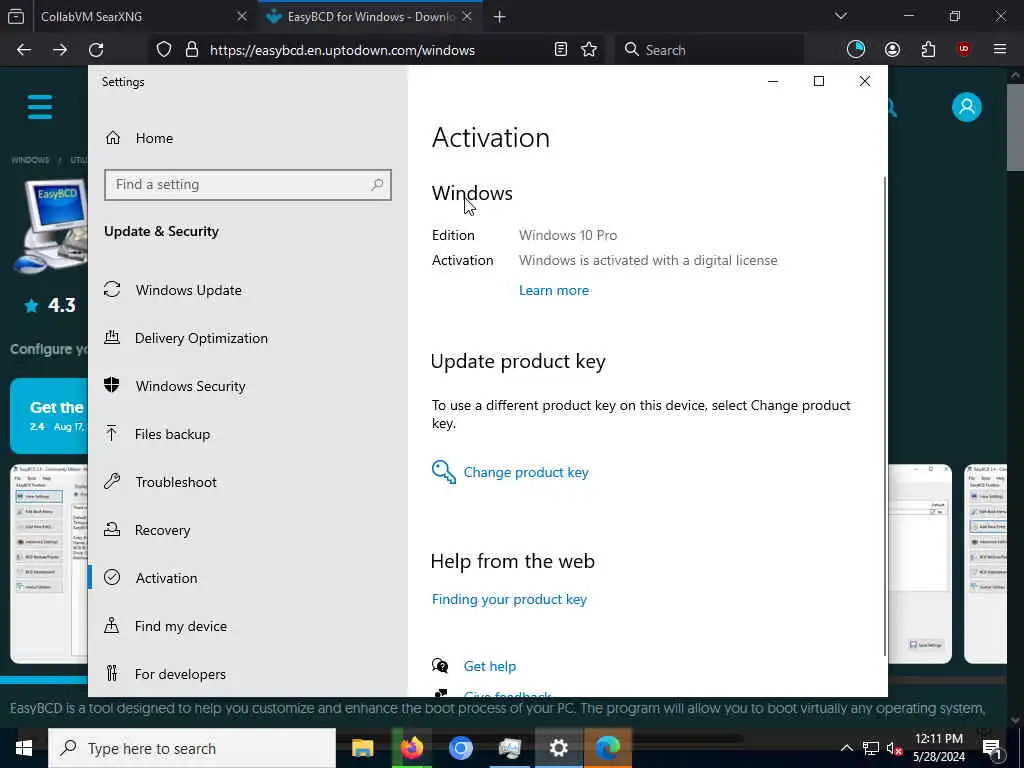This screenshot has width=1024, height=768.
Task: Click the Firefox address bar URL
Action: [x=342, y=50]
